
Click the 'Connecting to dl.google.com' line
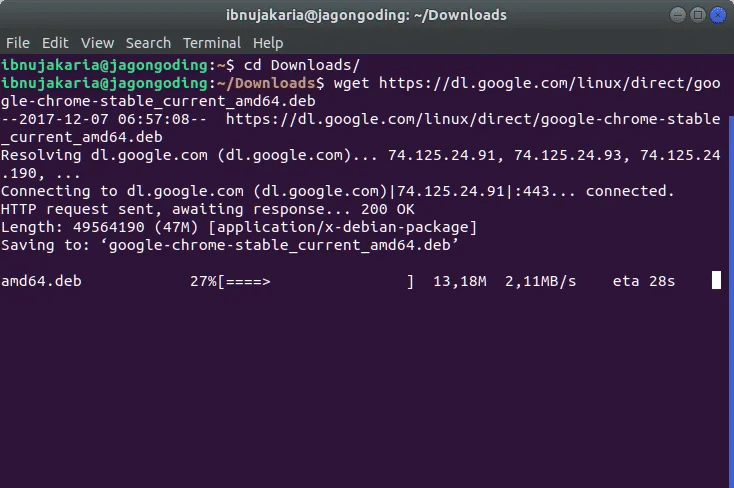coord(338,191)
